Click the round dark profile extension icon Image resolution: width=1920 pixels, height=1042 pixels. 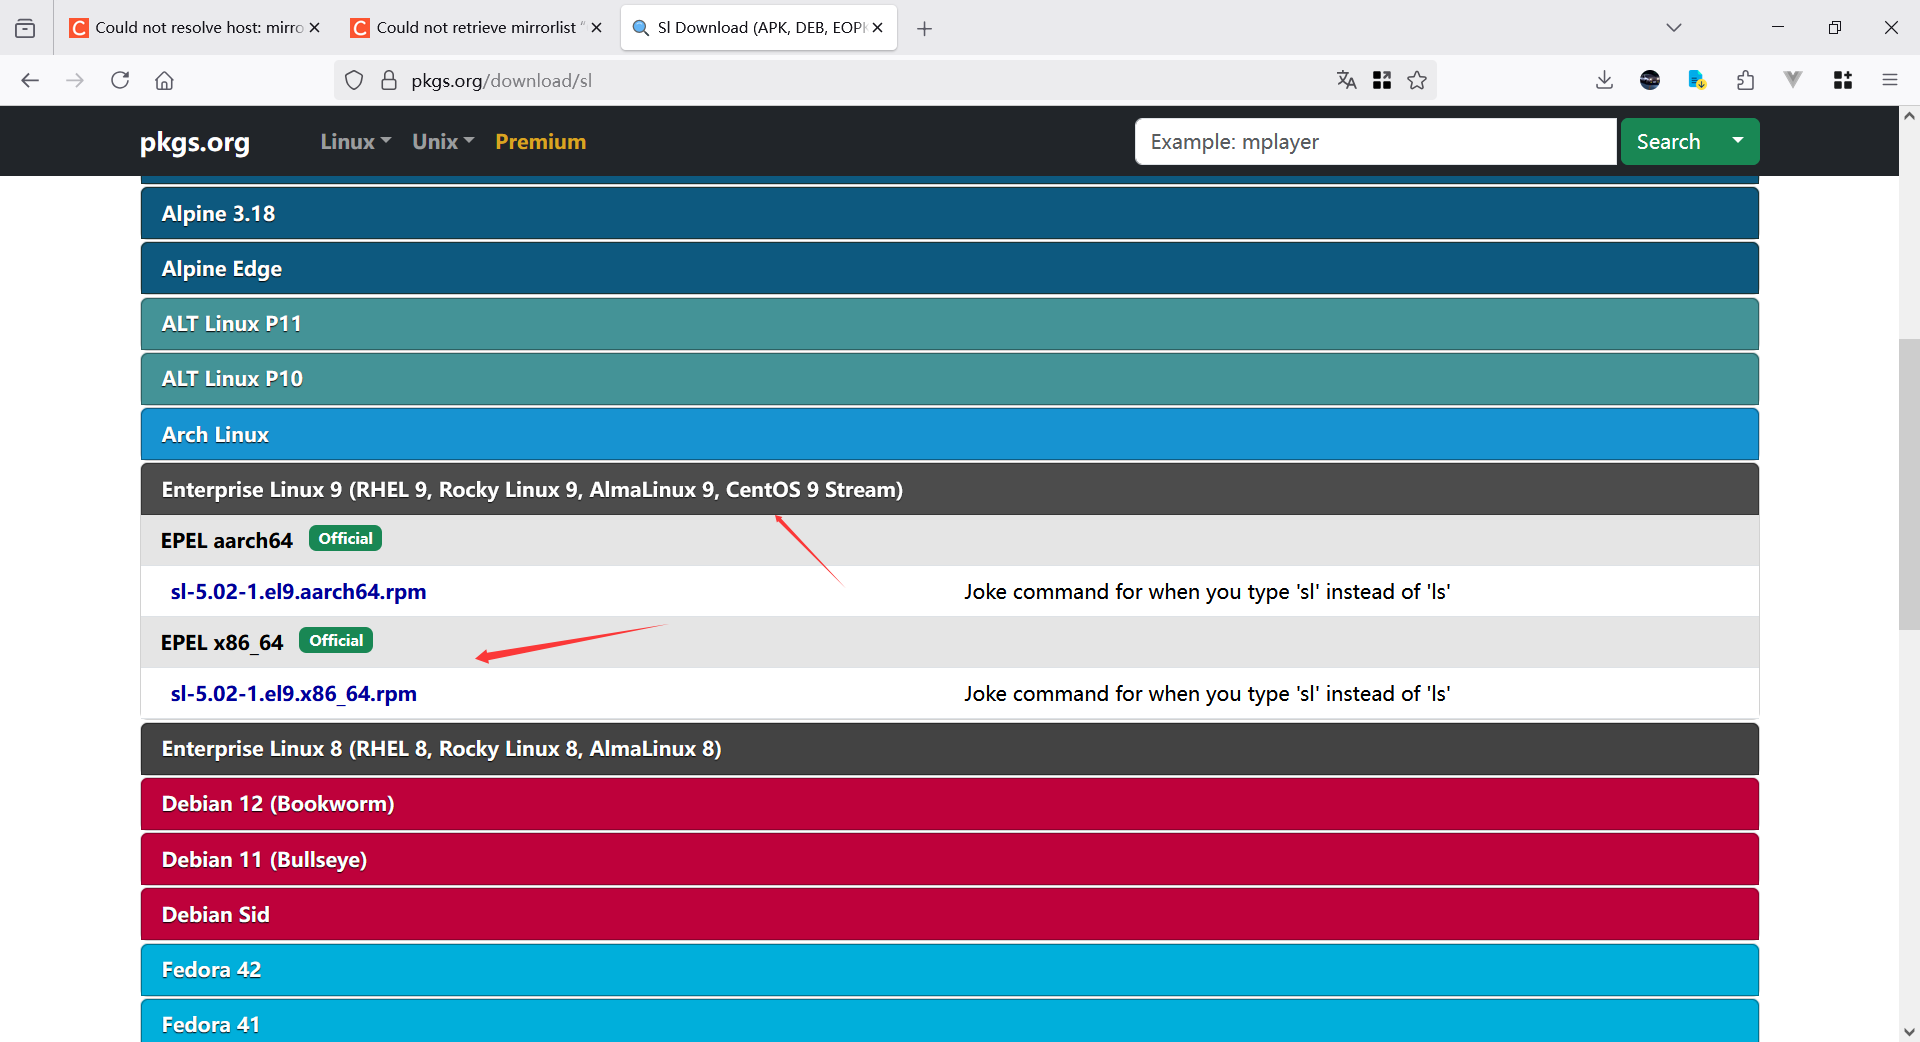click(x=1650, y=80)
